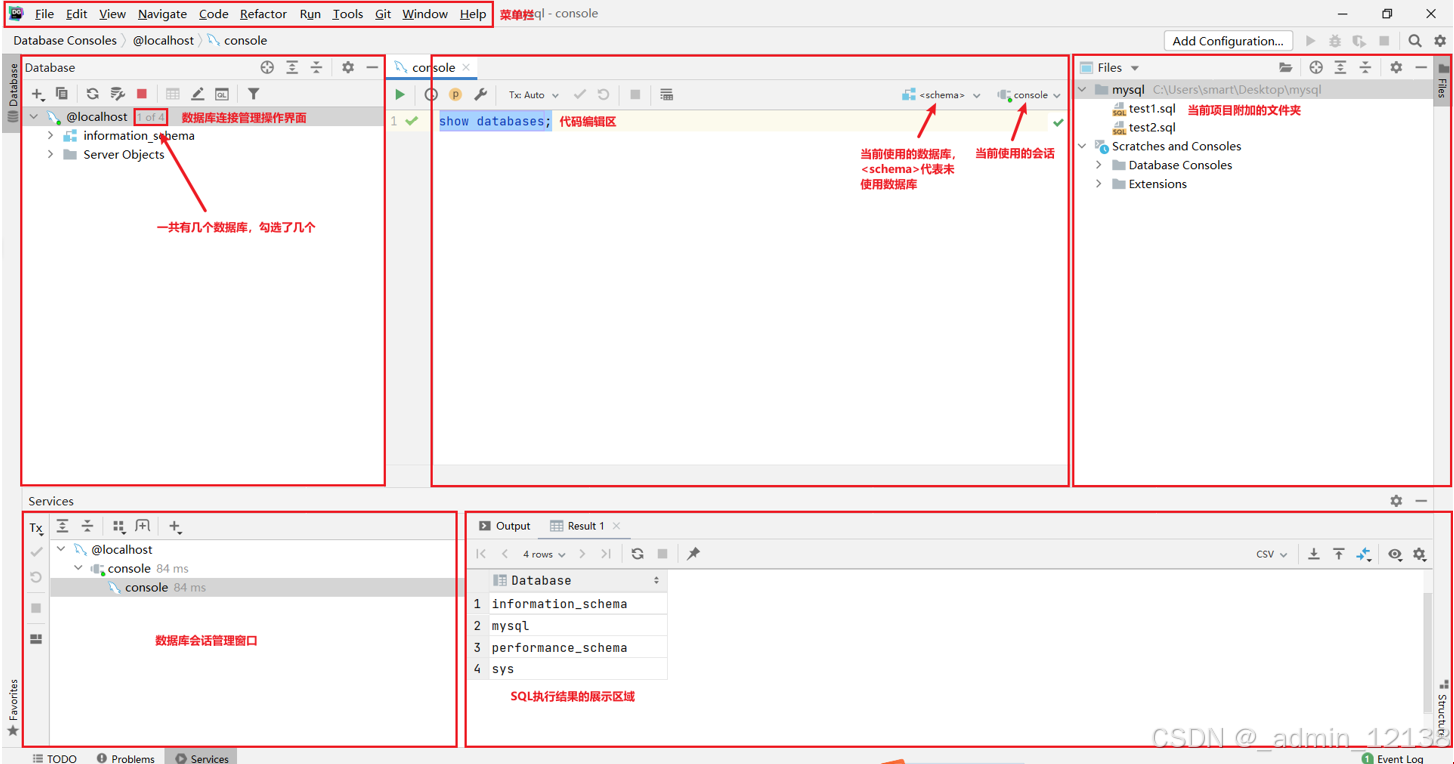Open the 4 rows page size dropdown

click(544, 554)
